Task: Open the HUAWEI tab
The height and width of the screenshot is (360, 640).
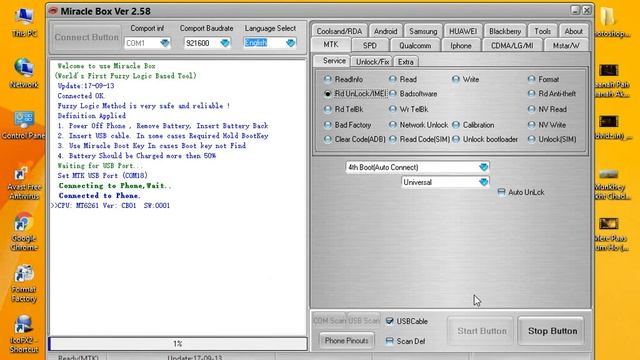Action: pyautogui.click(x=463, y=31)
